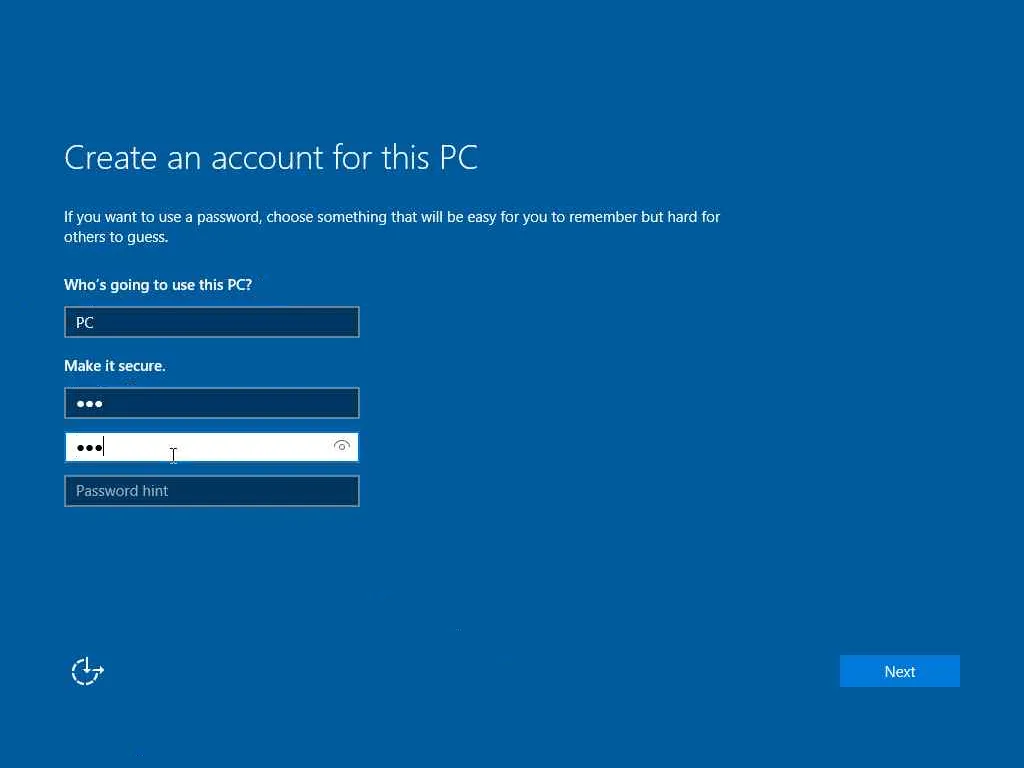This screenshot has height=768, width=1024.
Task: Select the first password field
Action: (x=212, y=403)
